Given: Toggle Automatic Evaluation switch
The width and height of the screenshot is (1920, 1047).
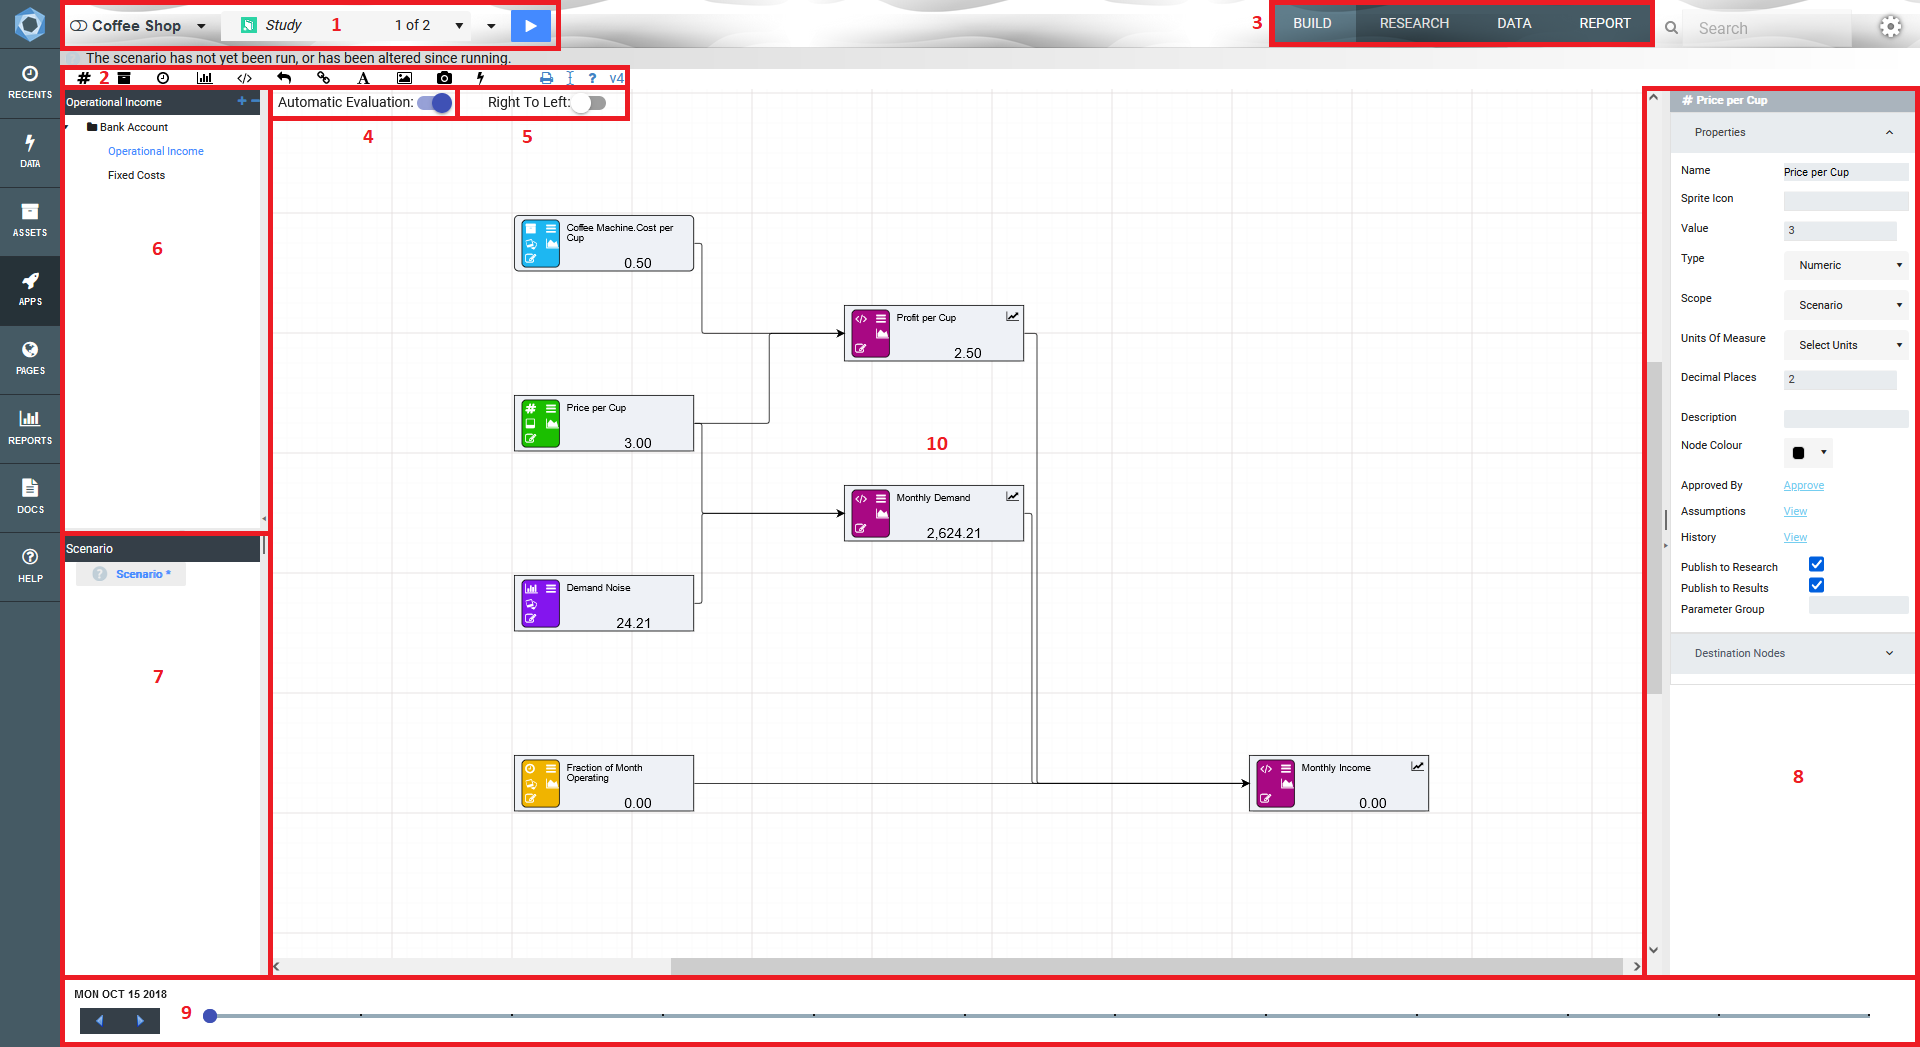Looking at the screenshot, I should click(435, 103).
